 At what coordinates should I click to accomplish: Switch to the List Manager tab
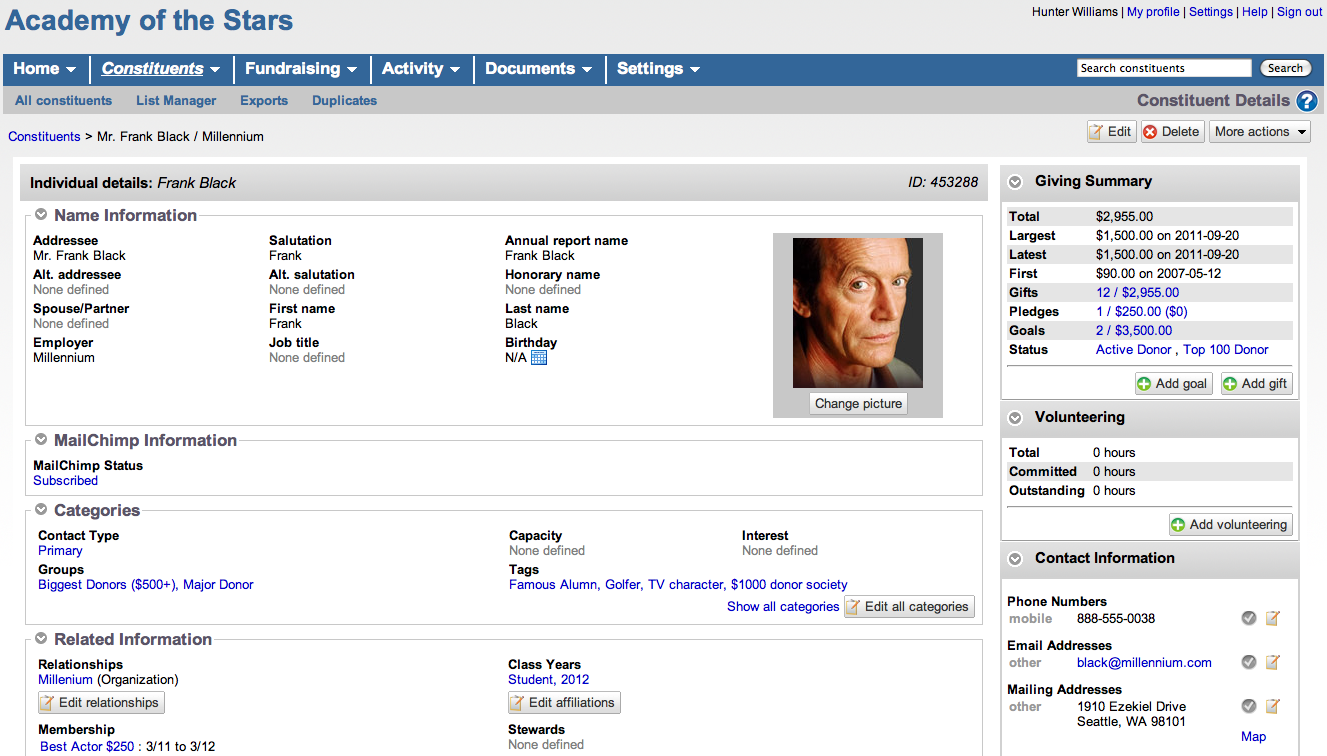[176, 101]
